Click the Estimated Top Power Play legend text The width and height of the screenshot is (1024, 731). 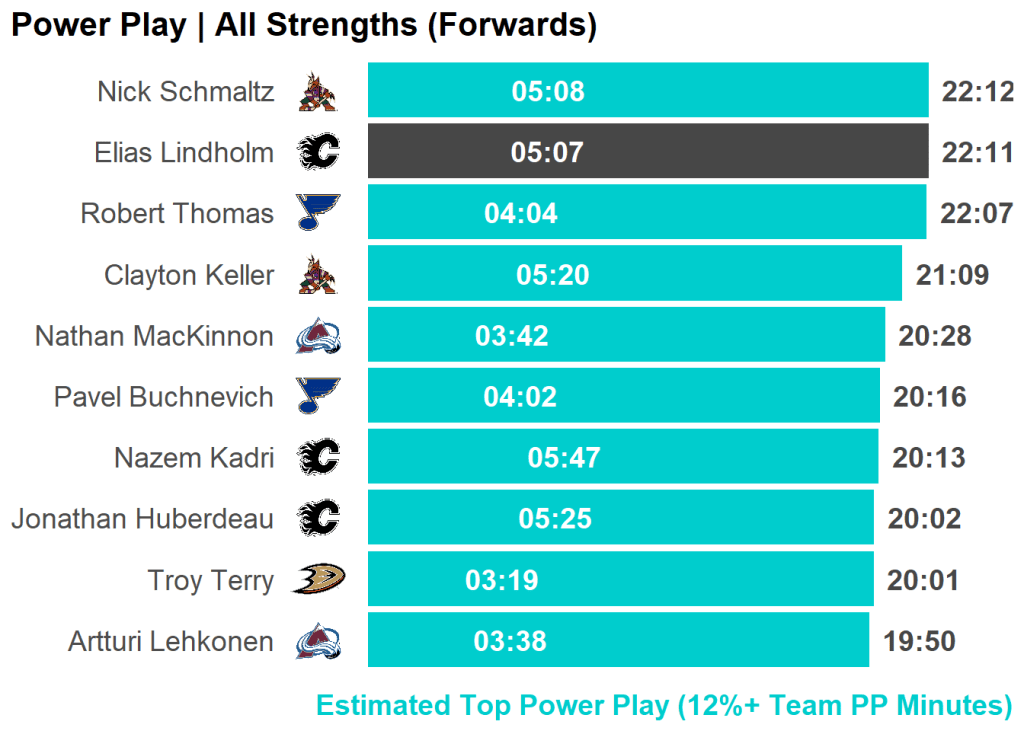(x=664, y=705)
